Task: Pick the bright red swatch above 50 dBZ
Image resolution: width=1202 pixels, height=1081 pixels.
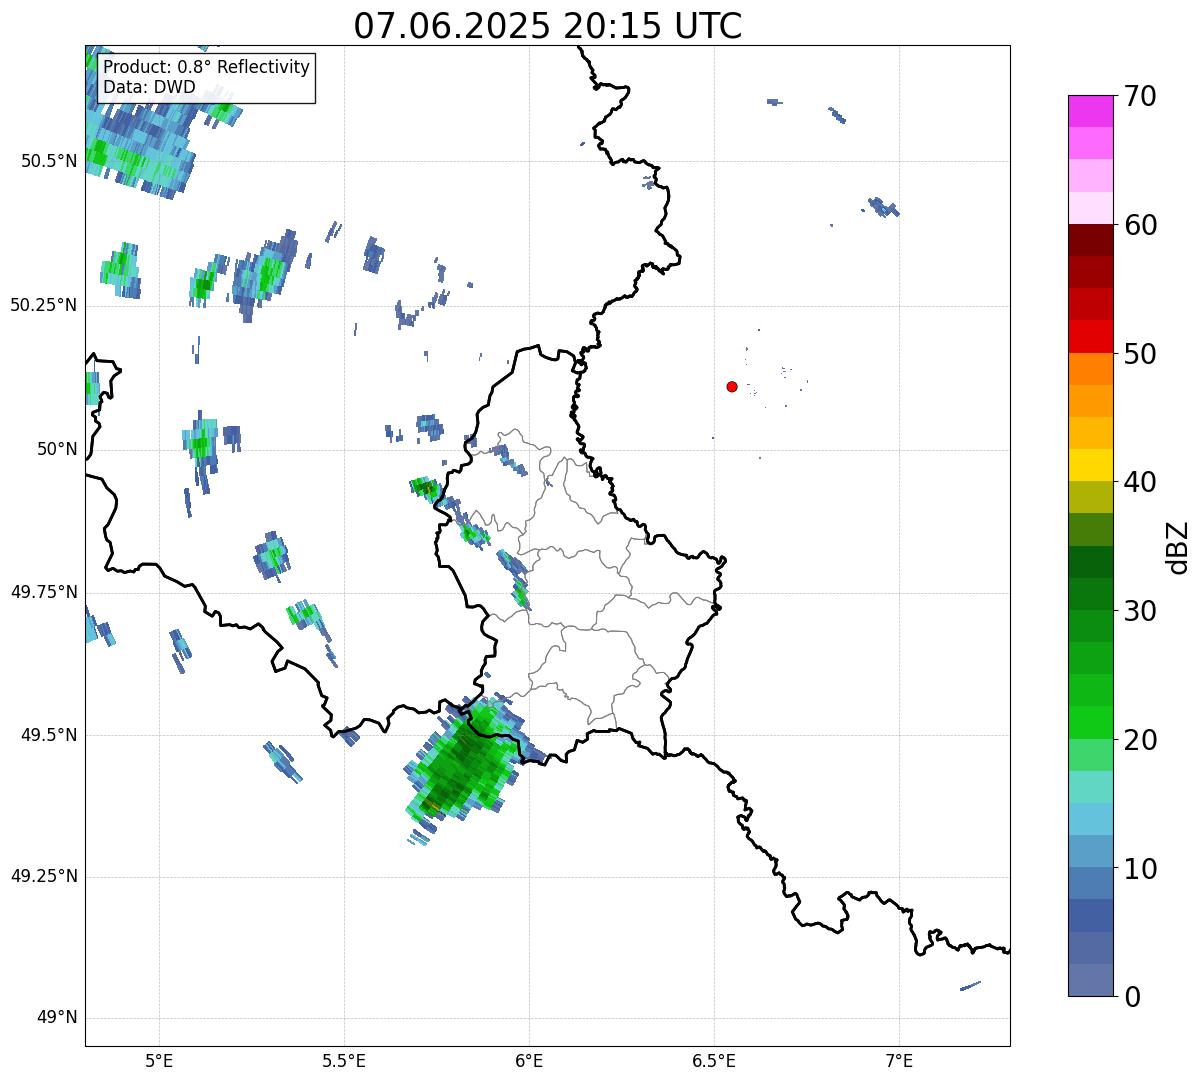Action: tap(1090, 337)
